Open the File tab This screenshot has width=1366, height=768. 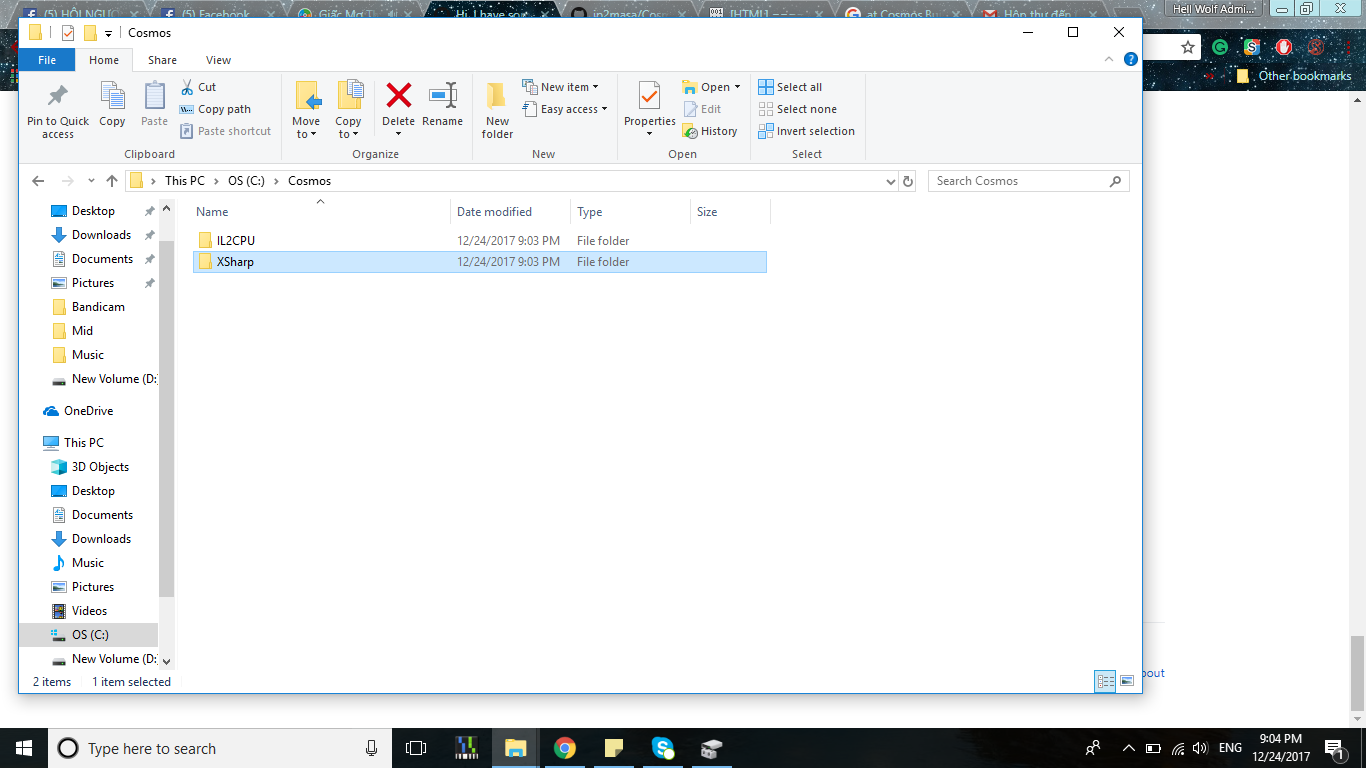47,60
